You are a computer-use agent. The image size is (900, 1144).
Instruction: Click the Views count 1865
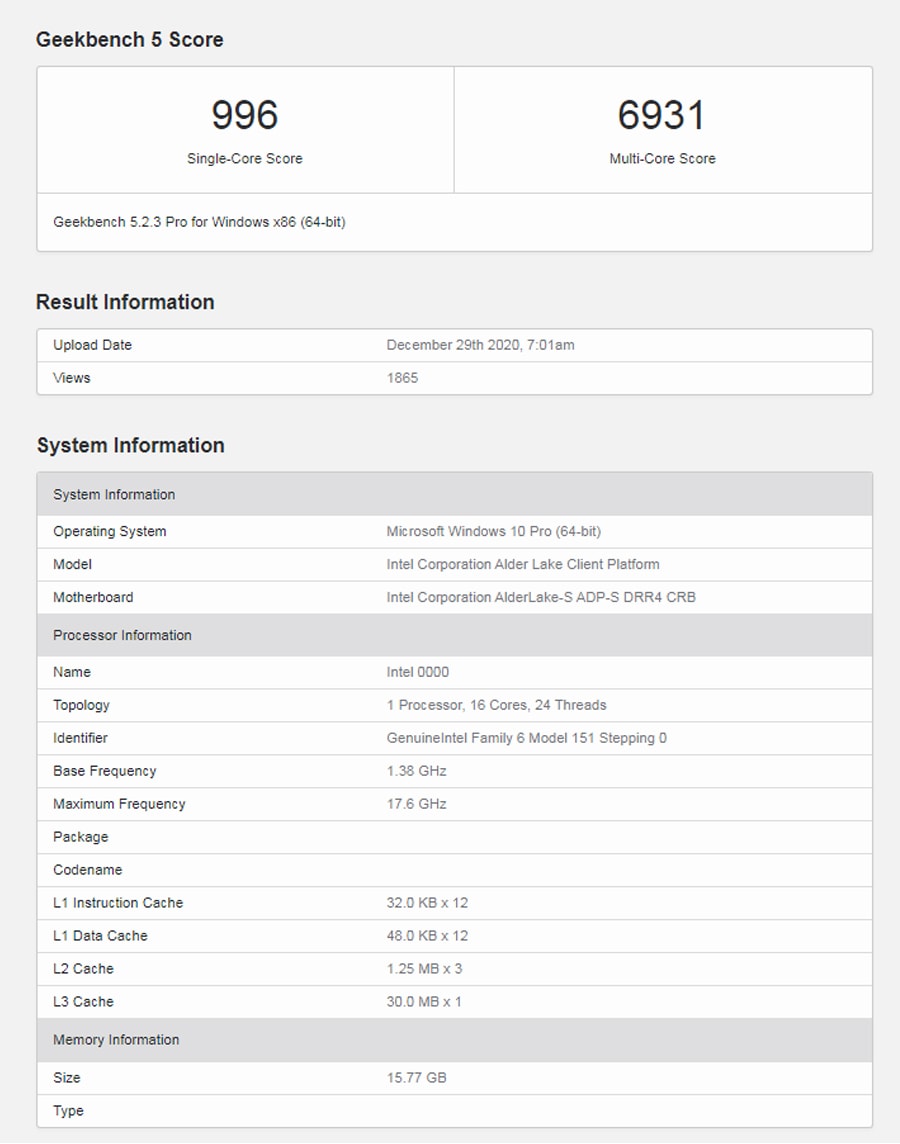pos(402,378)
